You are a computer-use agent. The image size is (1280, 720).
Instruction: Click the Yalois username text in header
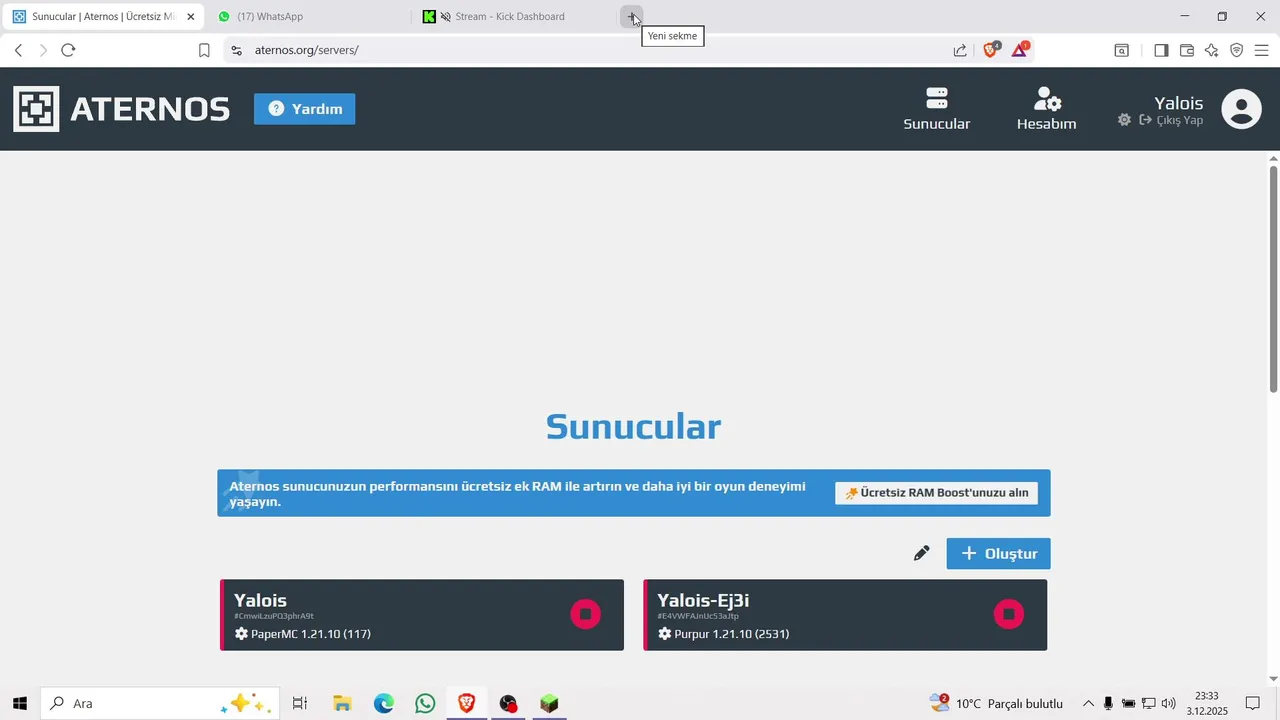point(1179,103)
